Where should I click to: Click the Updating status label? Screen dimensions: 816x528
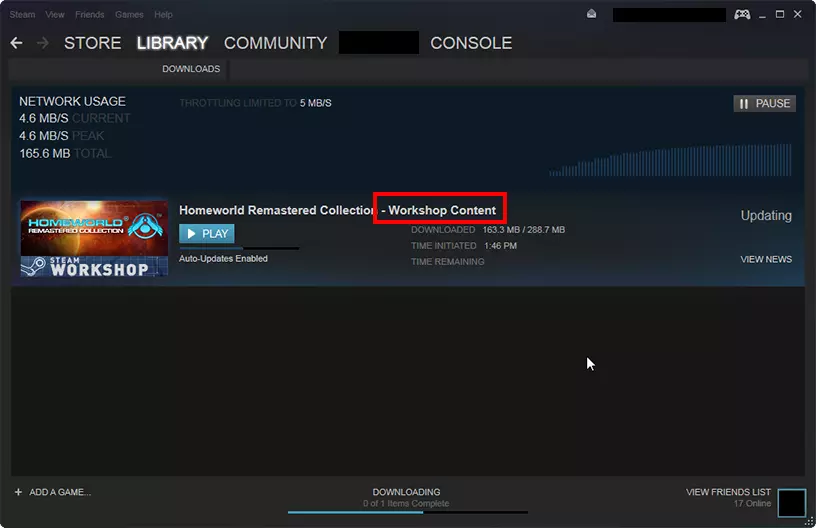(766, 215)
